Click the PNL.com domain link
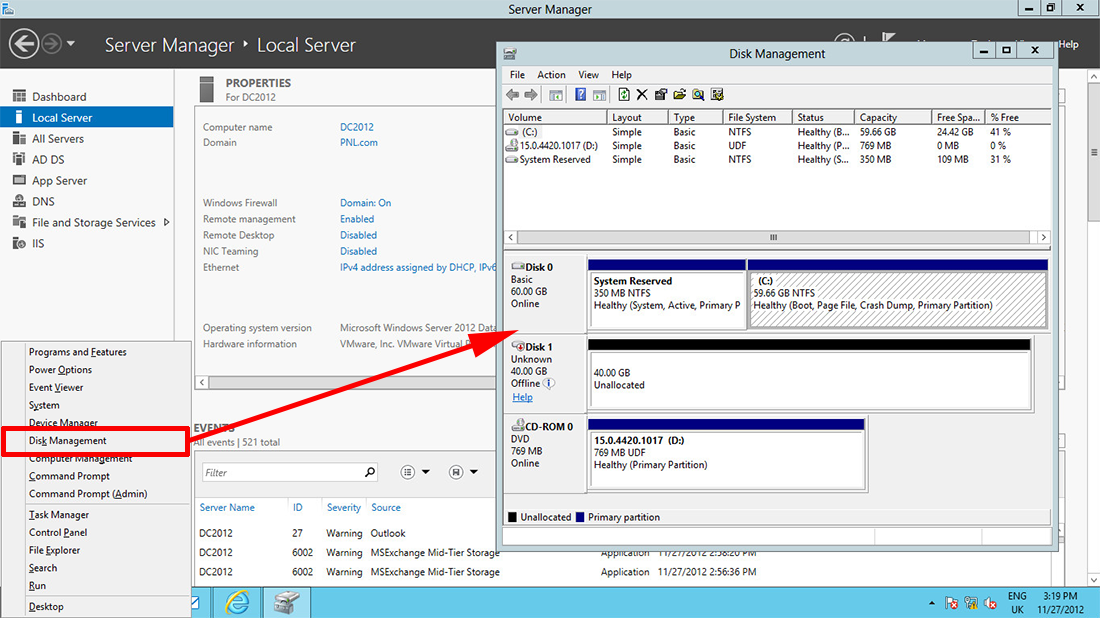1100x618 pixels. coord(358,142)
